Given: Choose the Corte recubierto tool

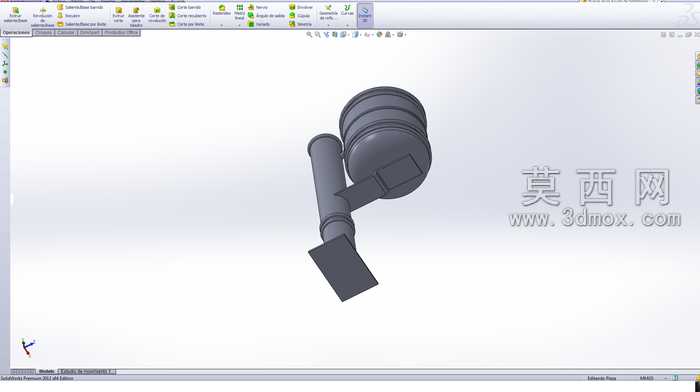Looking at the screenshot, I should coord(188,16).
